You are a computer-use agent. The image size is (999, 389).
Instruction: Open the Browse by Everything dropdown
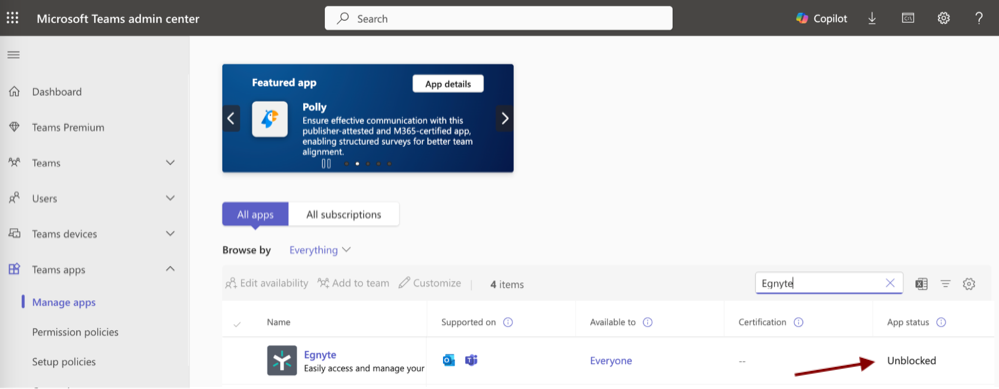tap(320, 250)
